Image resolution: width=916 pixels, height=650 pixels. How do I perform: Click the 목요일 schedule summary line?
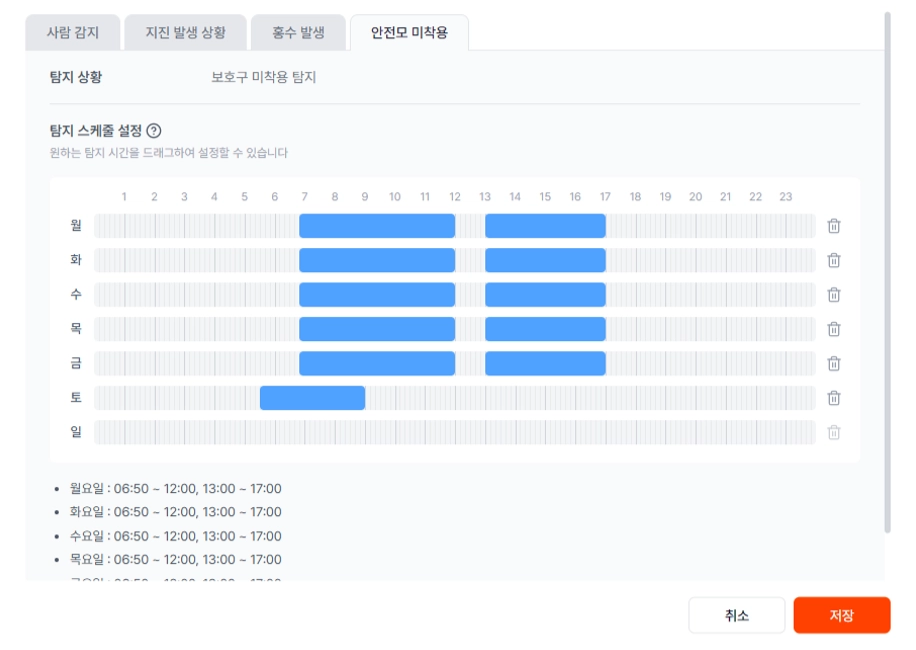[x=175, y=559]
